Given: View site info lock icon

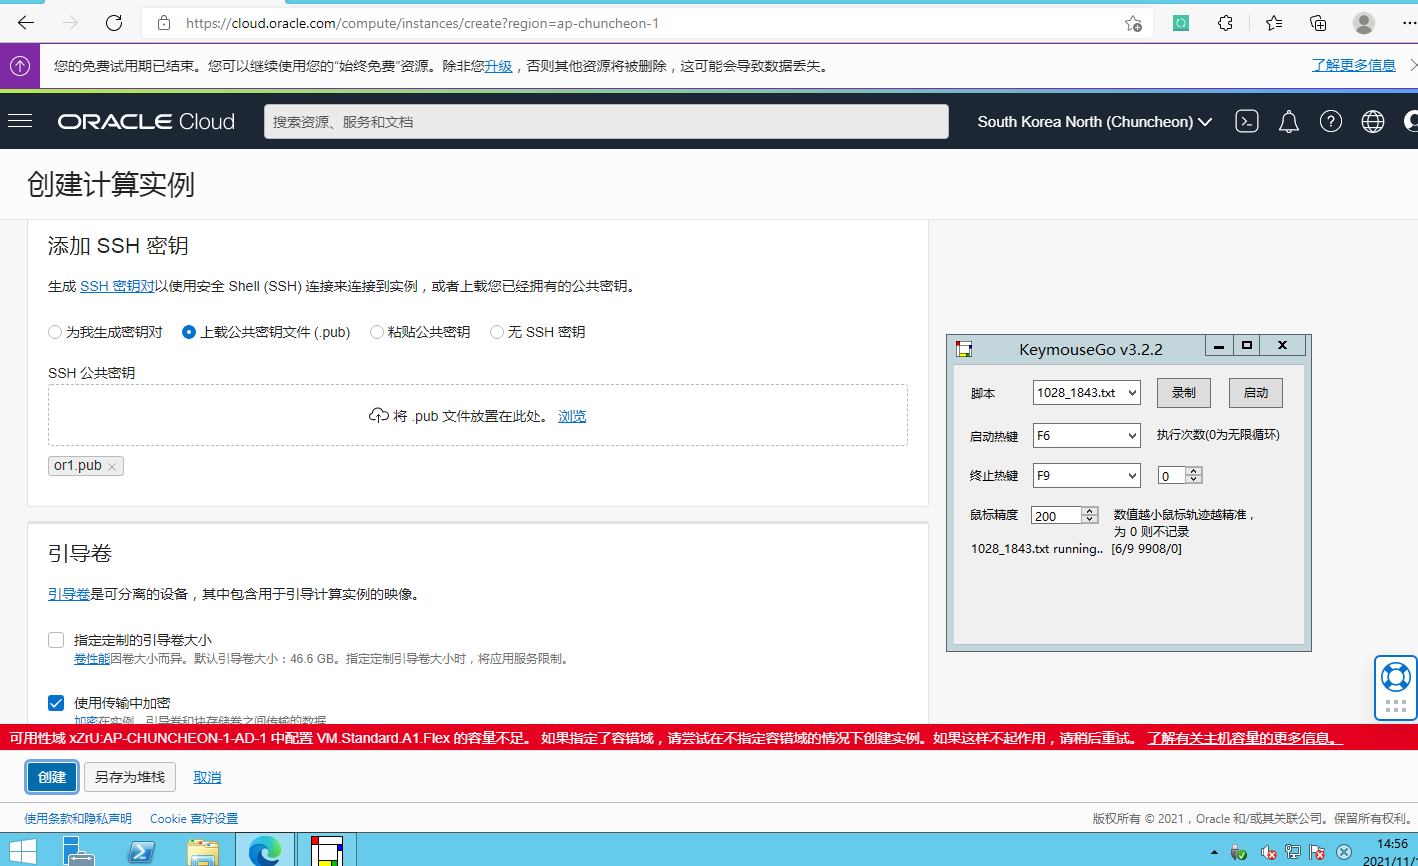Looking at the screenshot, I should pyautogui.click(x=164, y=22).
